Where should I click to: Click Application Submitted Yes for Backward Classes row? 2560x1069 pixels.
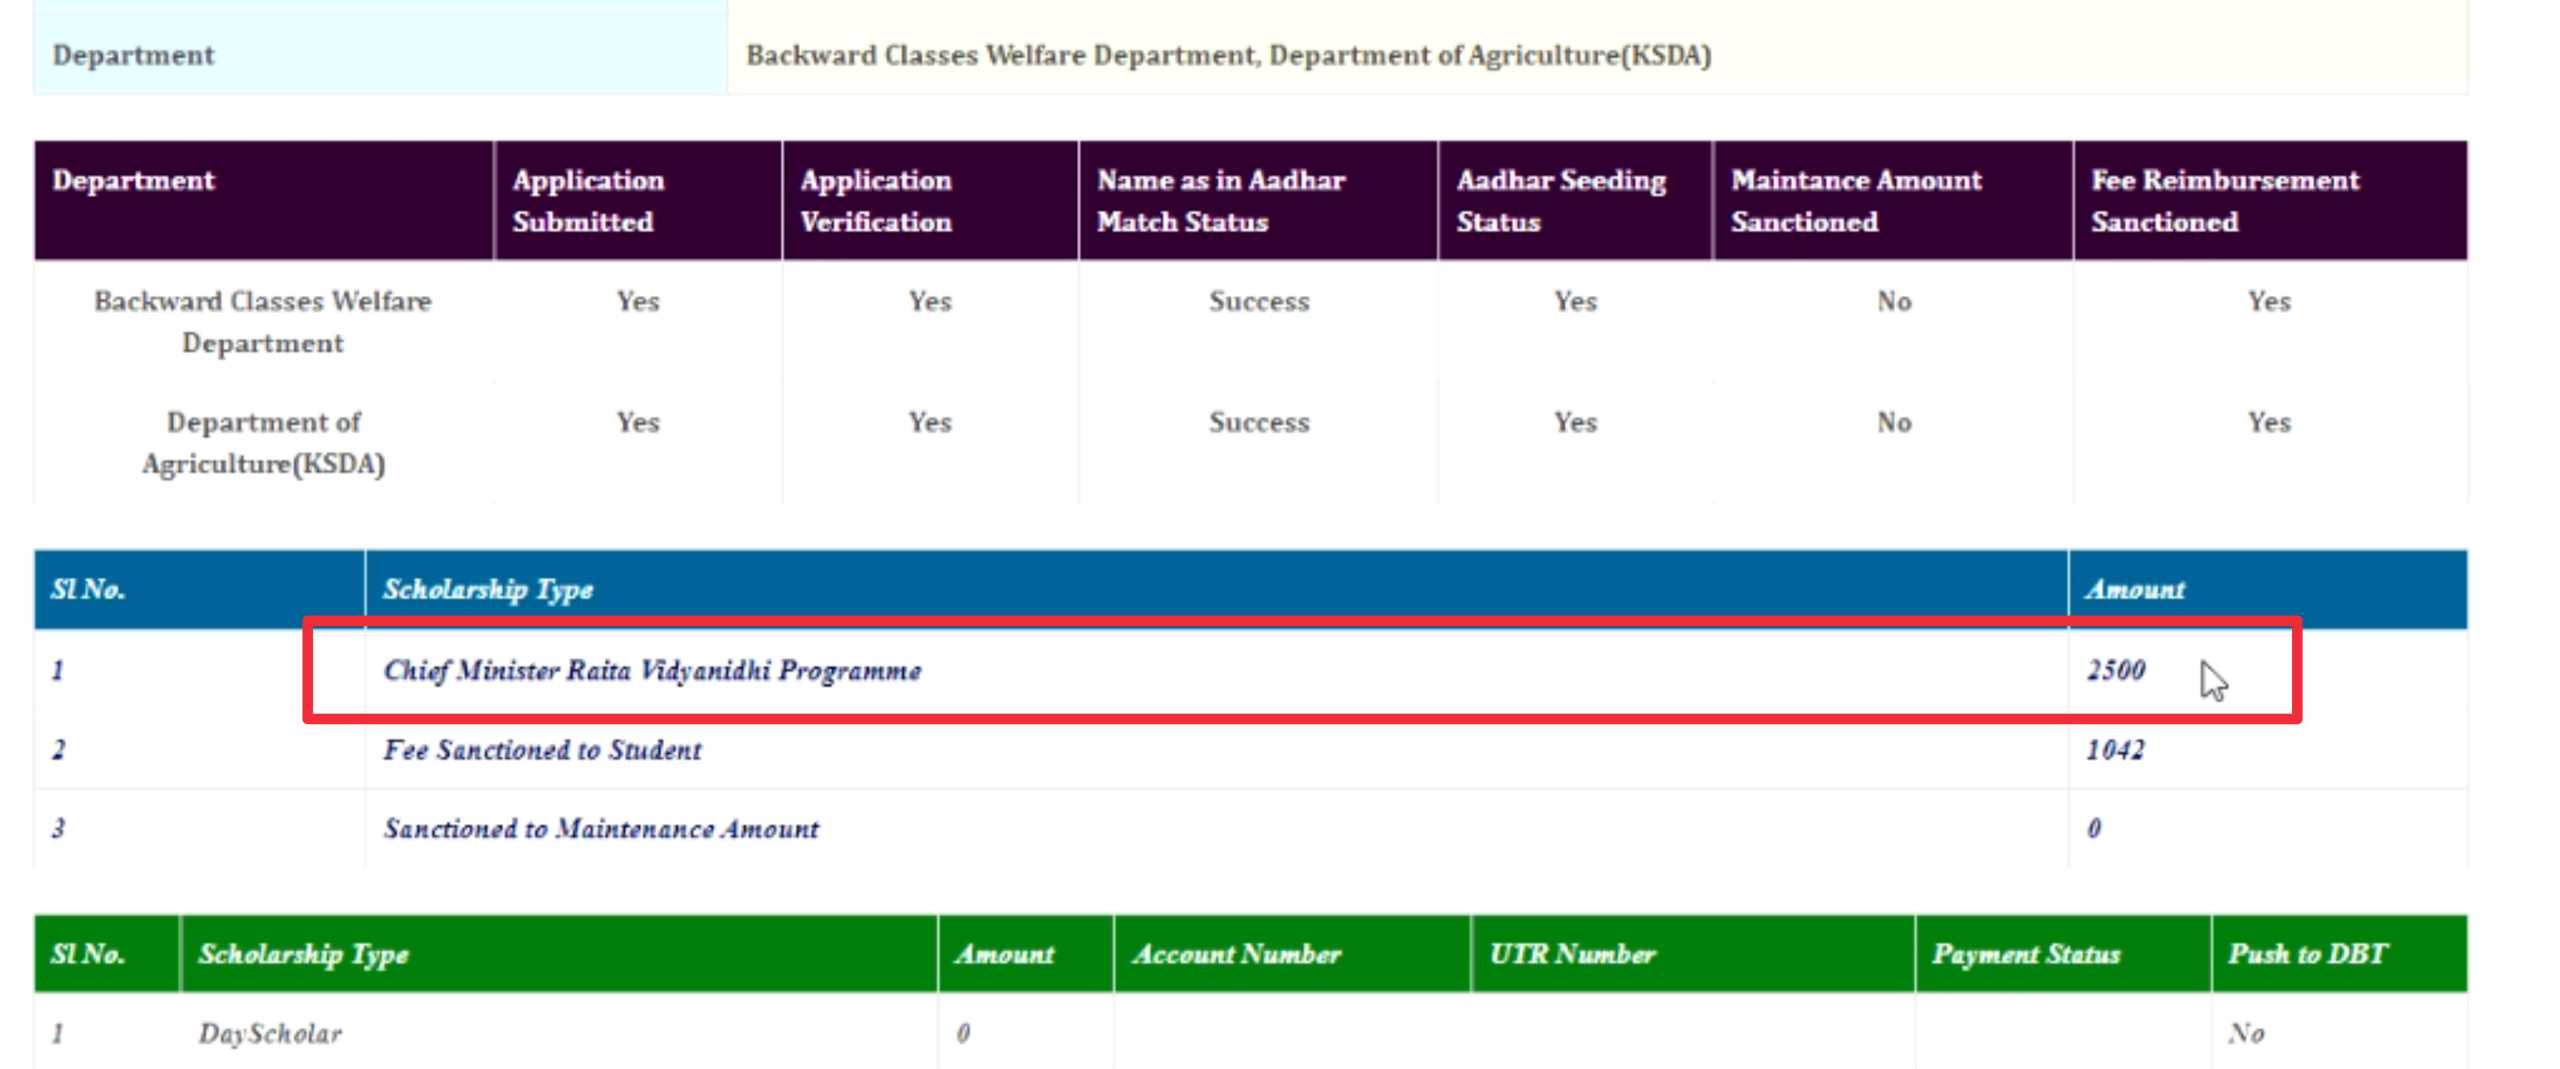(638, 301)
